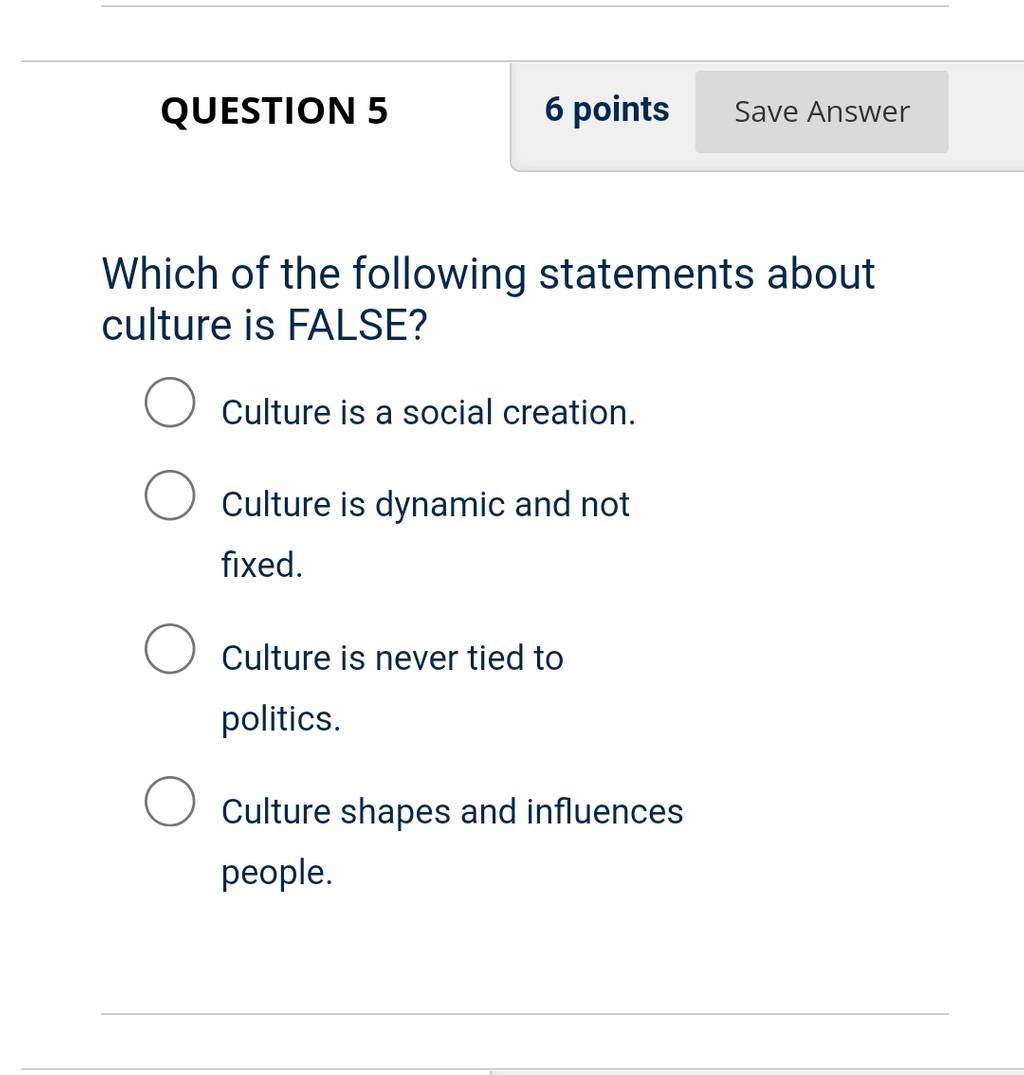Click the "Culture is a social creation." answer text
Viewport: 1024px width, 1075px height.
(428, 413)
